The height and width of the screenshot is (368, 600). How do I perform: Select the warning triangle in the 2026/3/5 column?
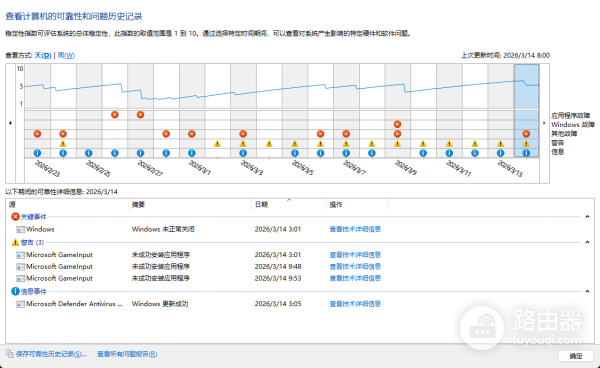pyautogui.click(x=295, y=144)
